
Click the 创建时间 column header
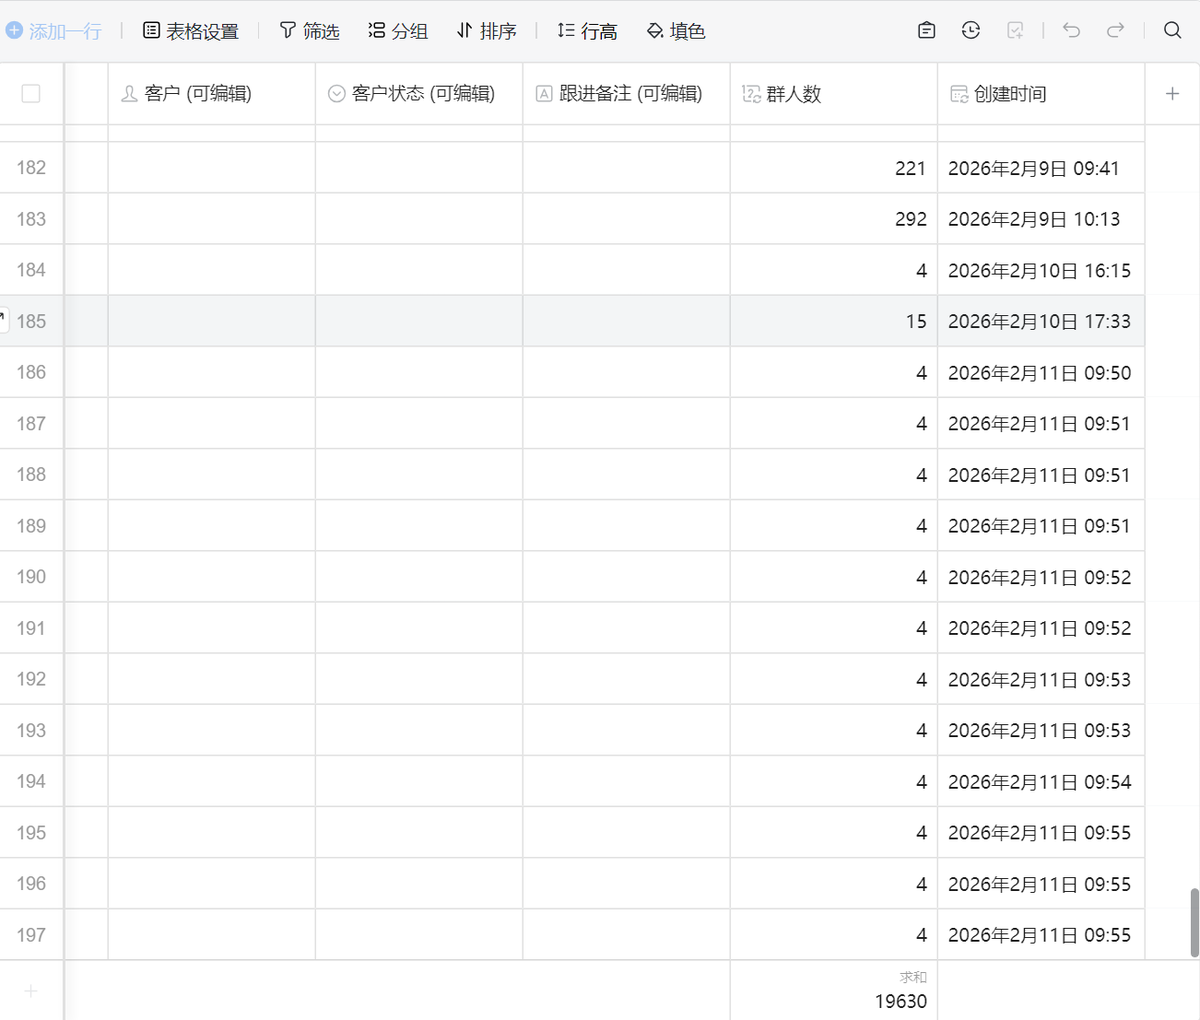(x=1041, y=94)
